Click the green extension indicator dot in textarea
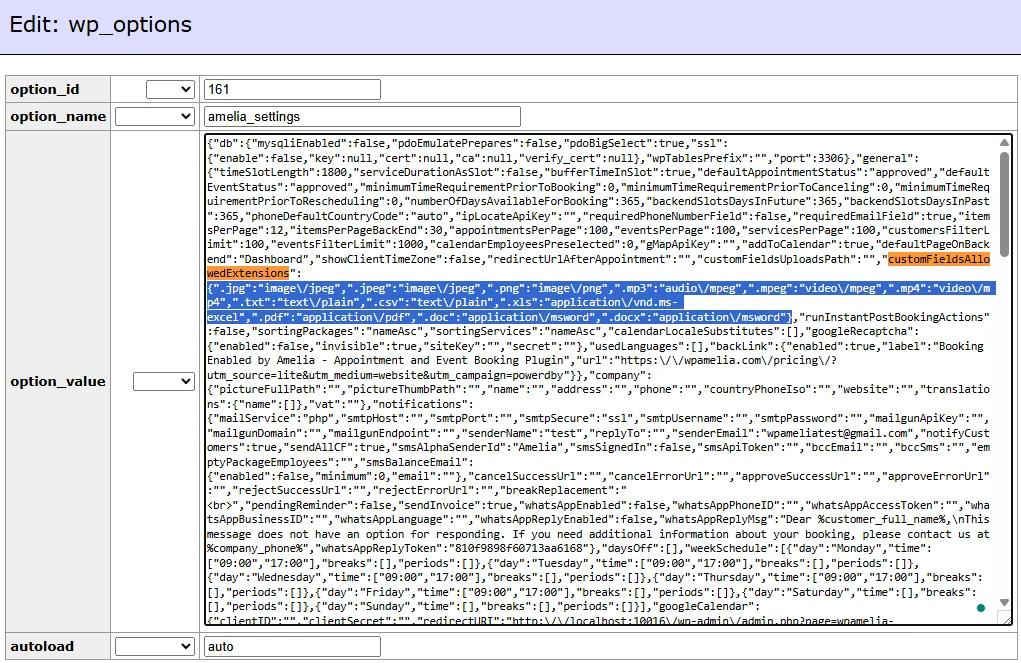 point(981,608)
